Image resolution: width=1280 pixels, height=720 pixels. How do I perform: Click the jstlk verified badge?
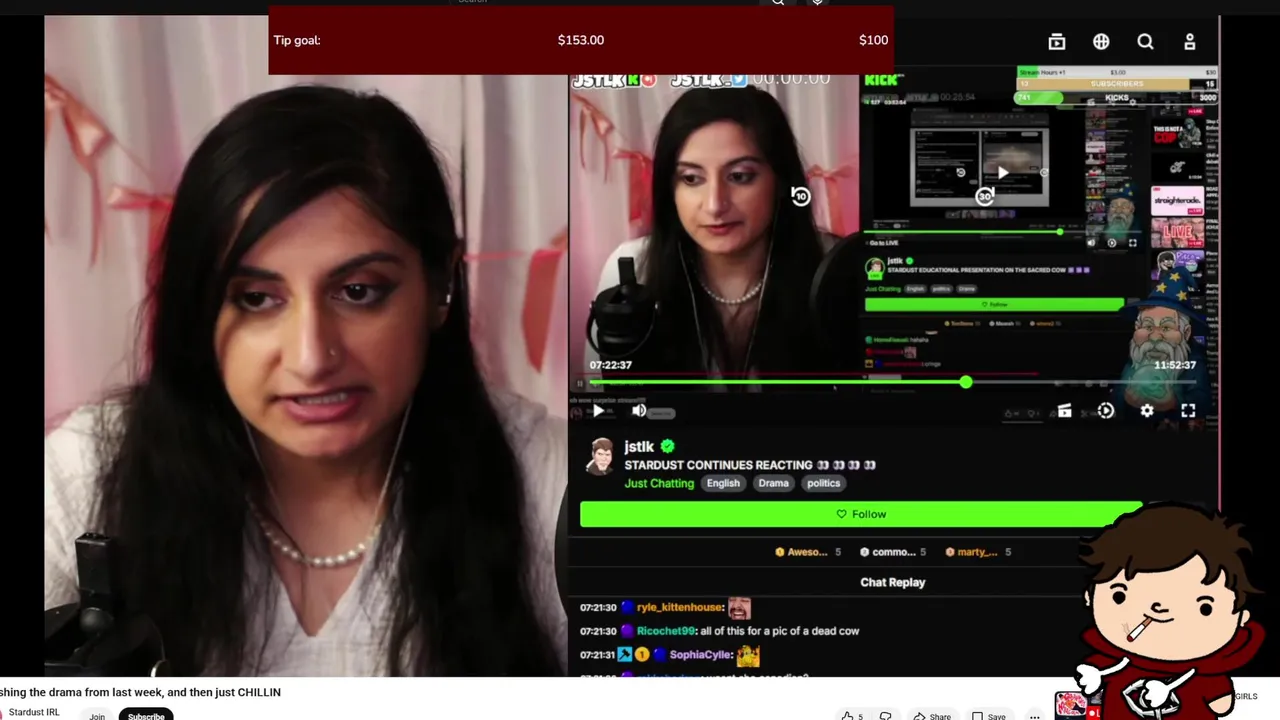click(667, 447)
